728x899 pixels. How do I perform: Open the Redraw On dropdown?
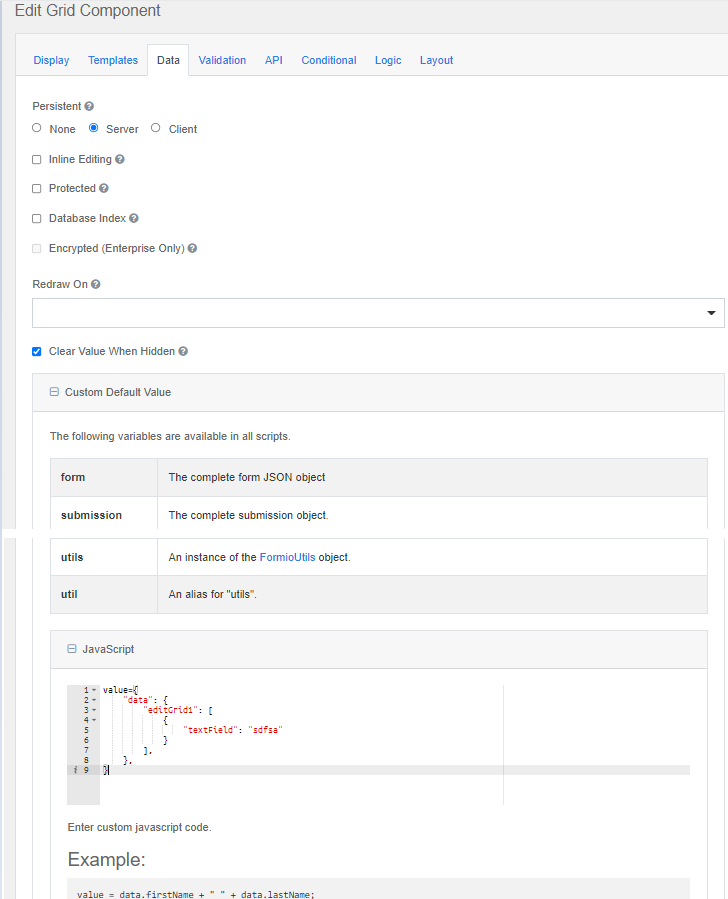(x=710, y=313)
